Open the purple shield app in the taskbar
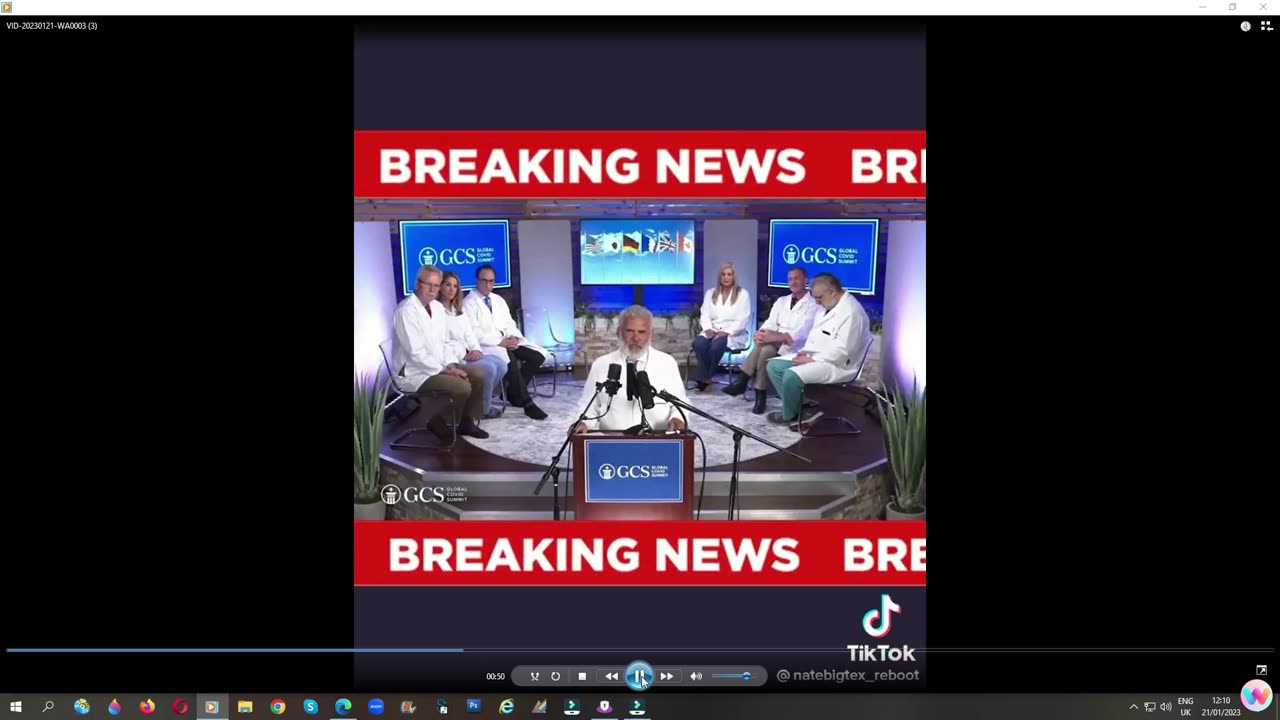Viewport: 1280px width, 720px height. click(604, 707)
